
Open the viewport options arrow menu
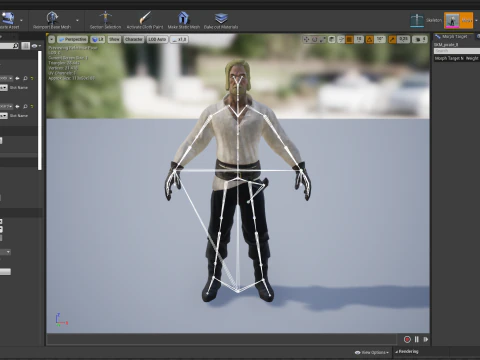[51, 39]
